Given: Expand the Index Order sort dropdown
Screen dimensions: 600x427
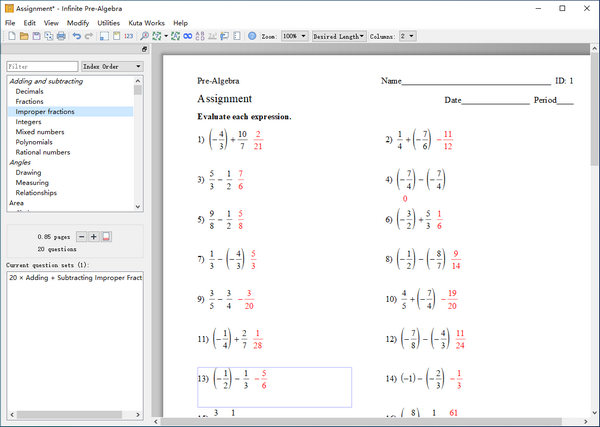Looking at the screenshot, I should (111, 67).
